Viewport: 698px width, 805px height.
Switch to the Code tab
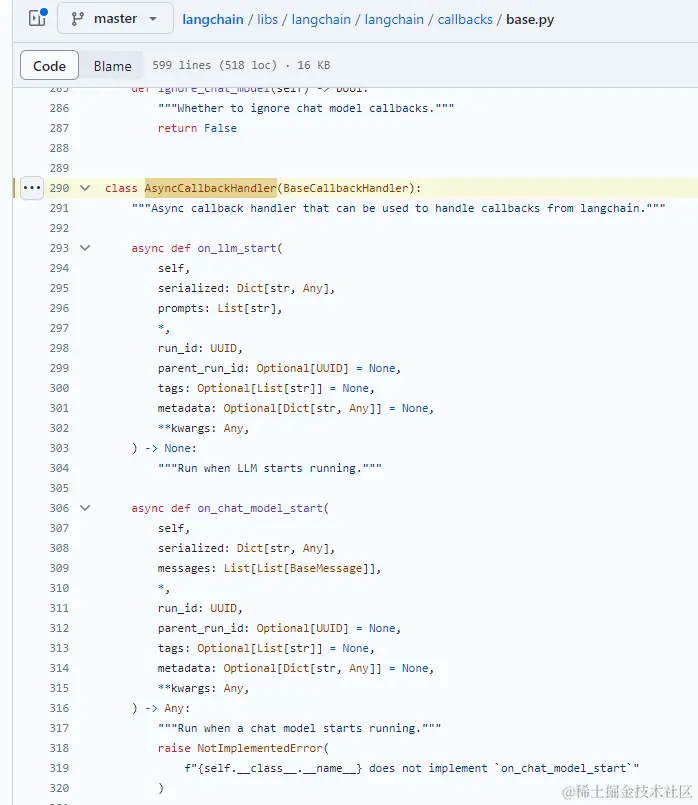[x=49, y=65]
